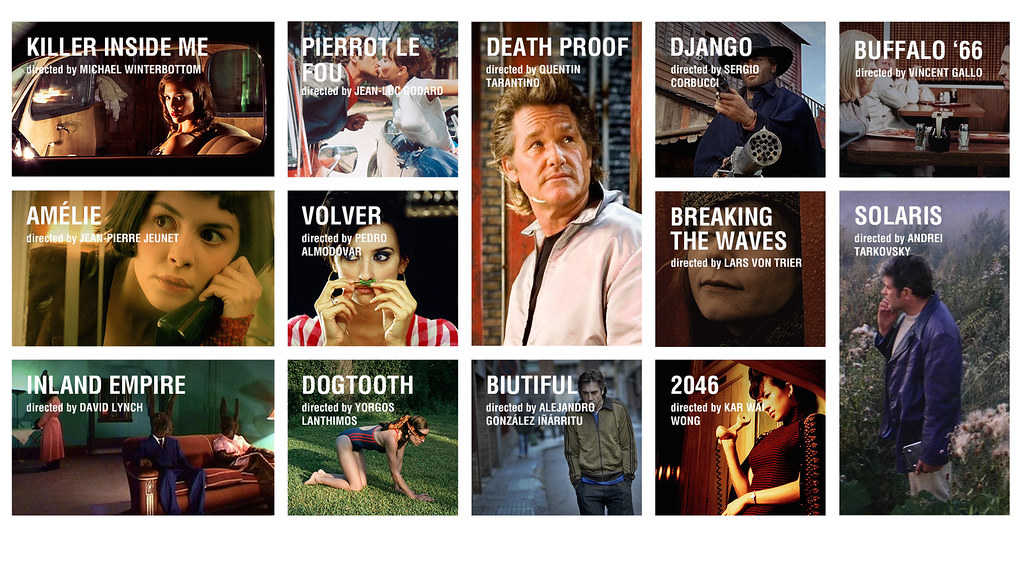Image resolution: width=1024 pixels, height=577 pixels.
Task: Select the 2046 movie tile
Action: (x=741, y=437)
